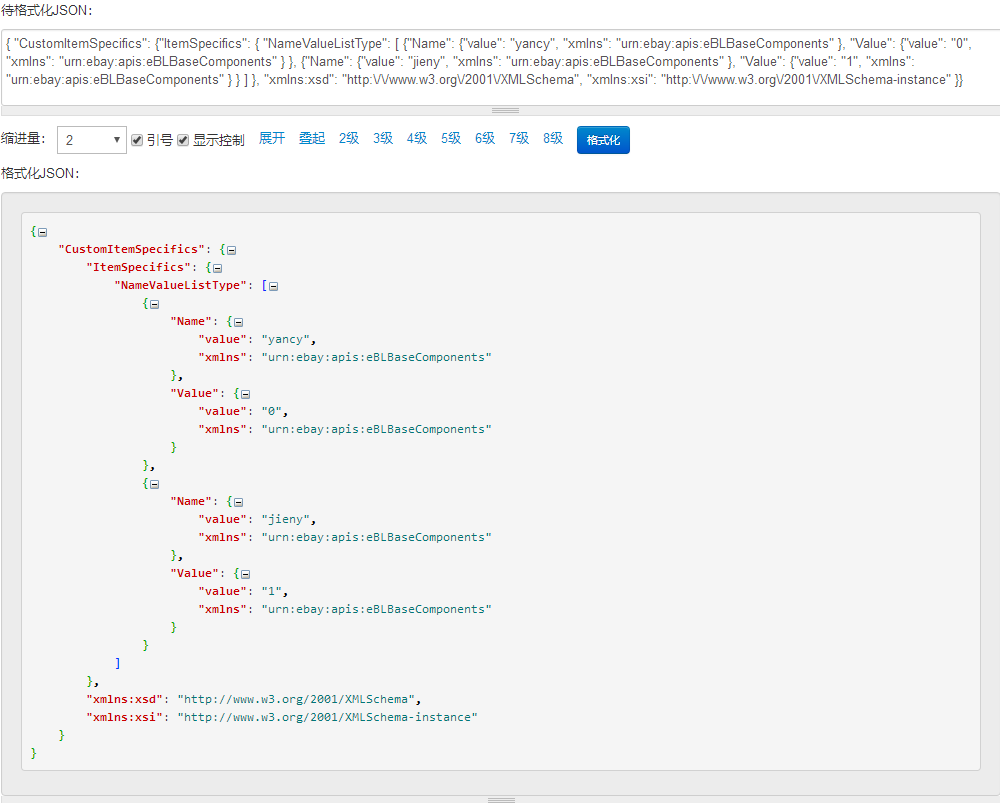Click the 叠起 collapse-all link
1000x803 pixels.
pyautogui.click(x=312, y=138)
